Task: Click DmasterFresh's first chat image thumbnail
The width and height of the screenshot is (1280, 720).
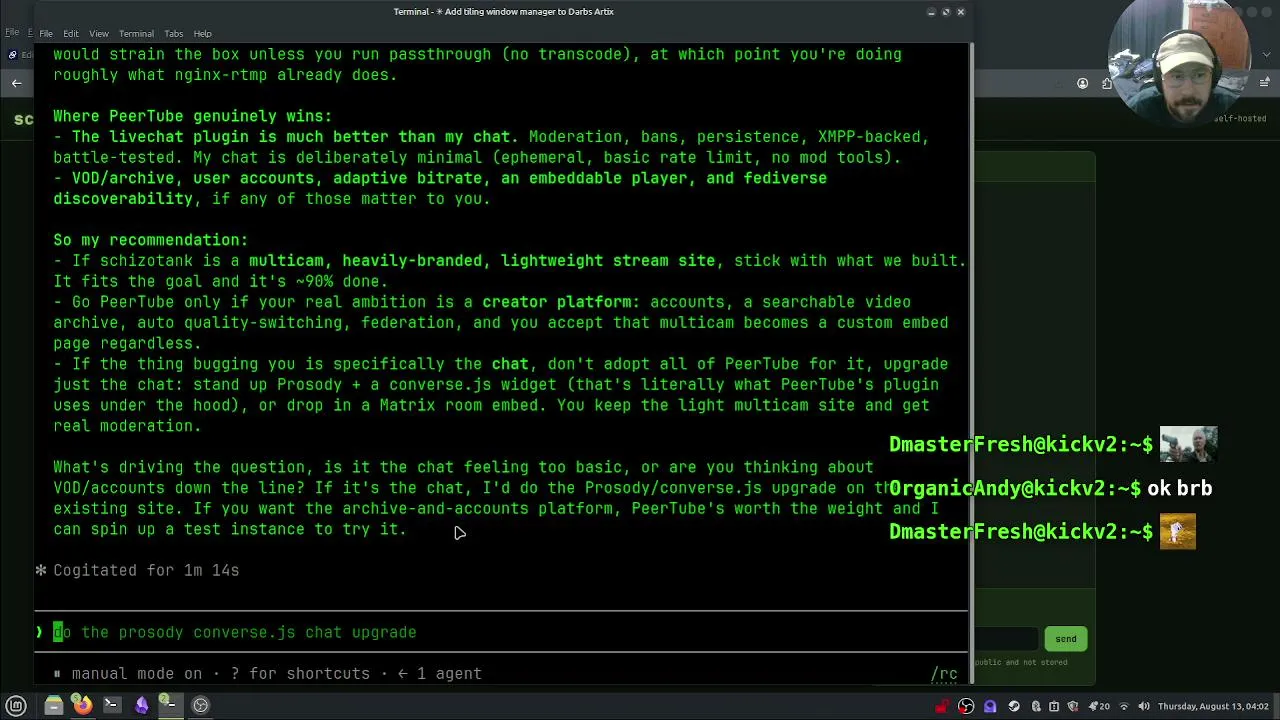Action: [1188, 444]
